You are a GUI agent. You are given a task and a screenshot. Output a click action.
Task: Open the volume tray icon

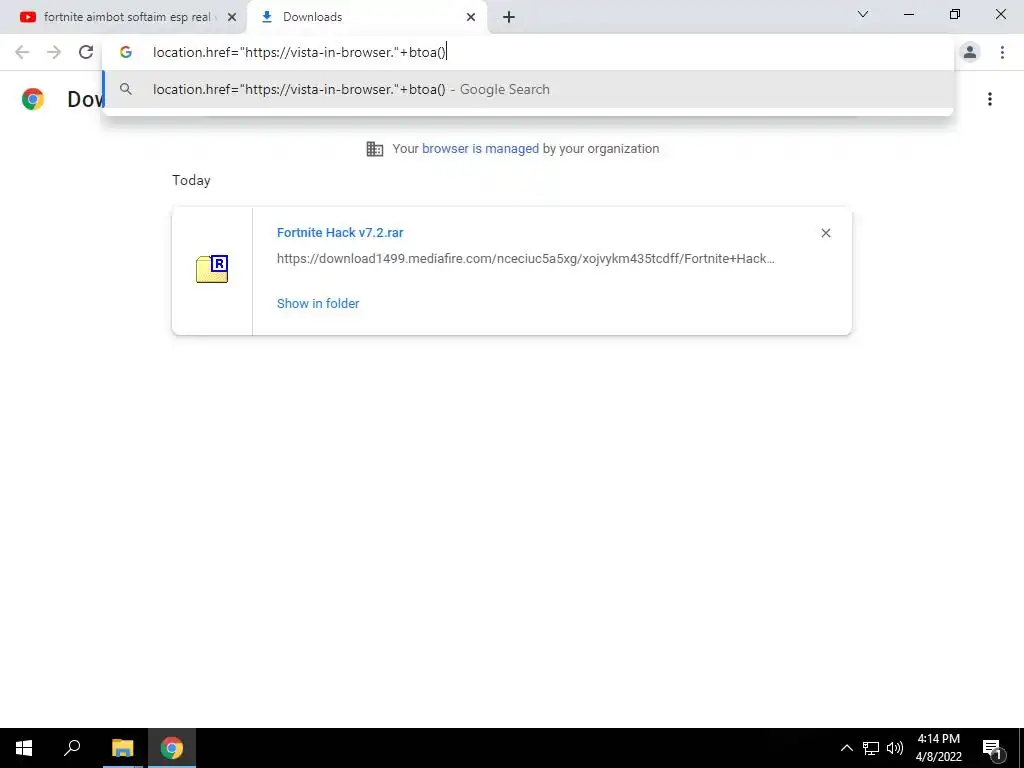coord(895,748)
